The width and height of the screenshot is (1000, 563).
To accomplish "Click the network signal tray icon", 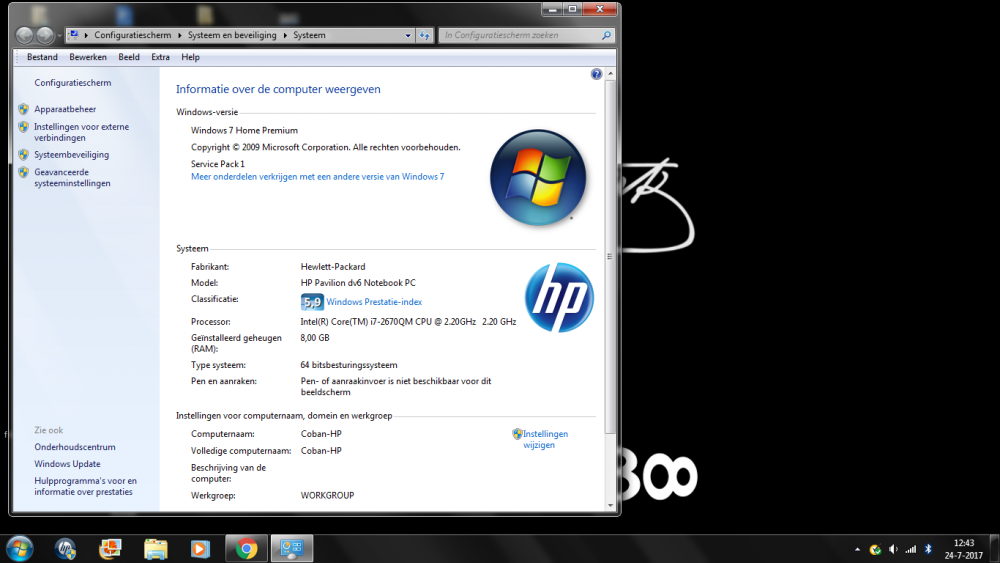I will click(x=911, y=549).
